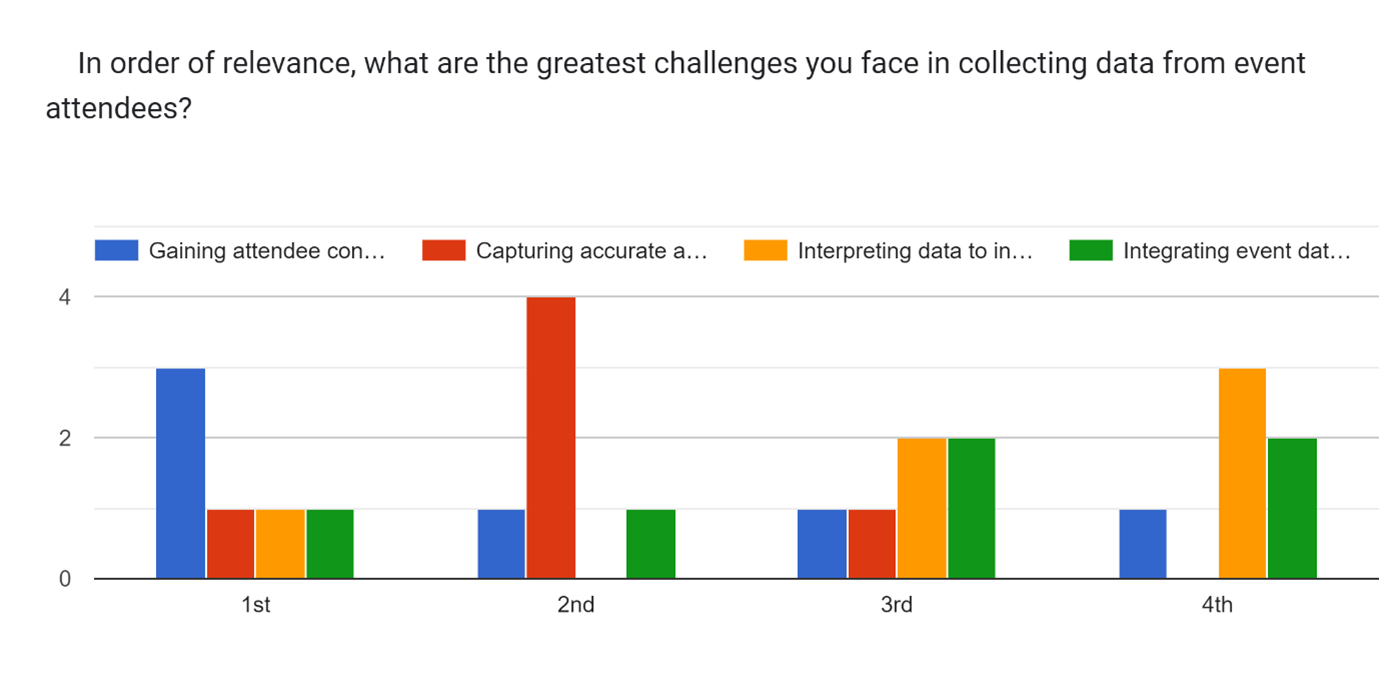Click the blue legend color swatch
Viewport: 1379px width, 673px height.
click(x=116, y=251)
